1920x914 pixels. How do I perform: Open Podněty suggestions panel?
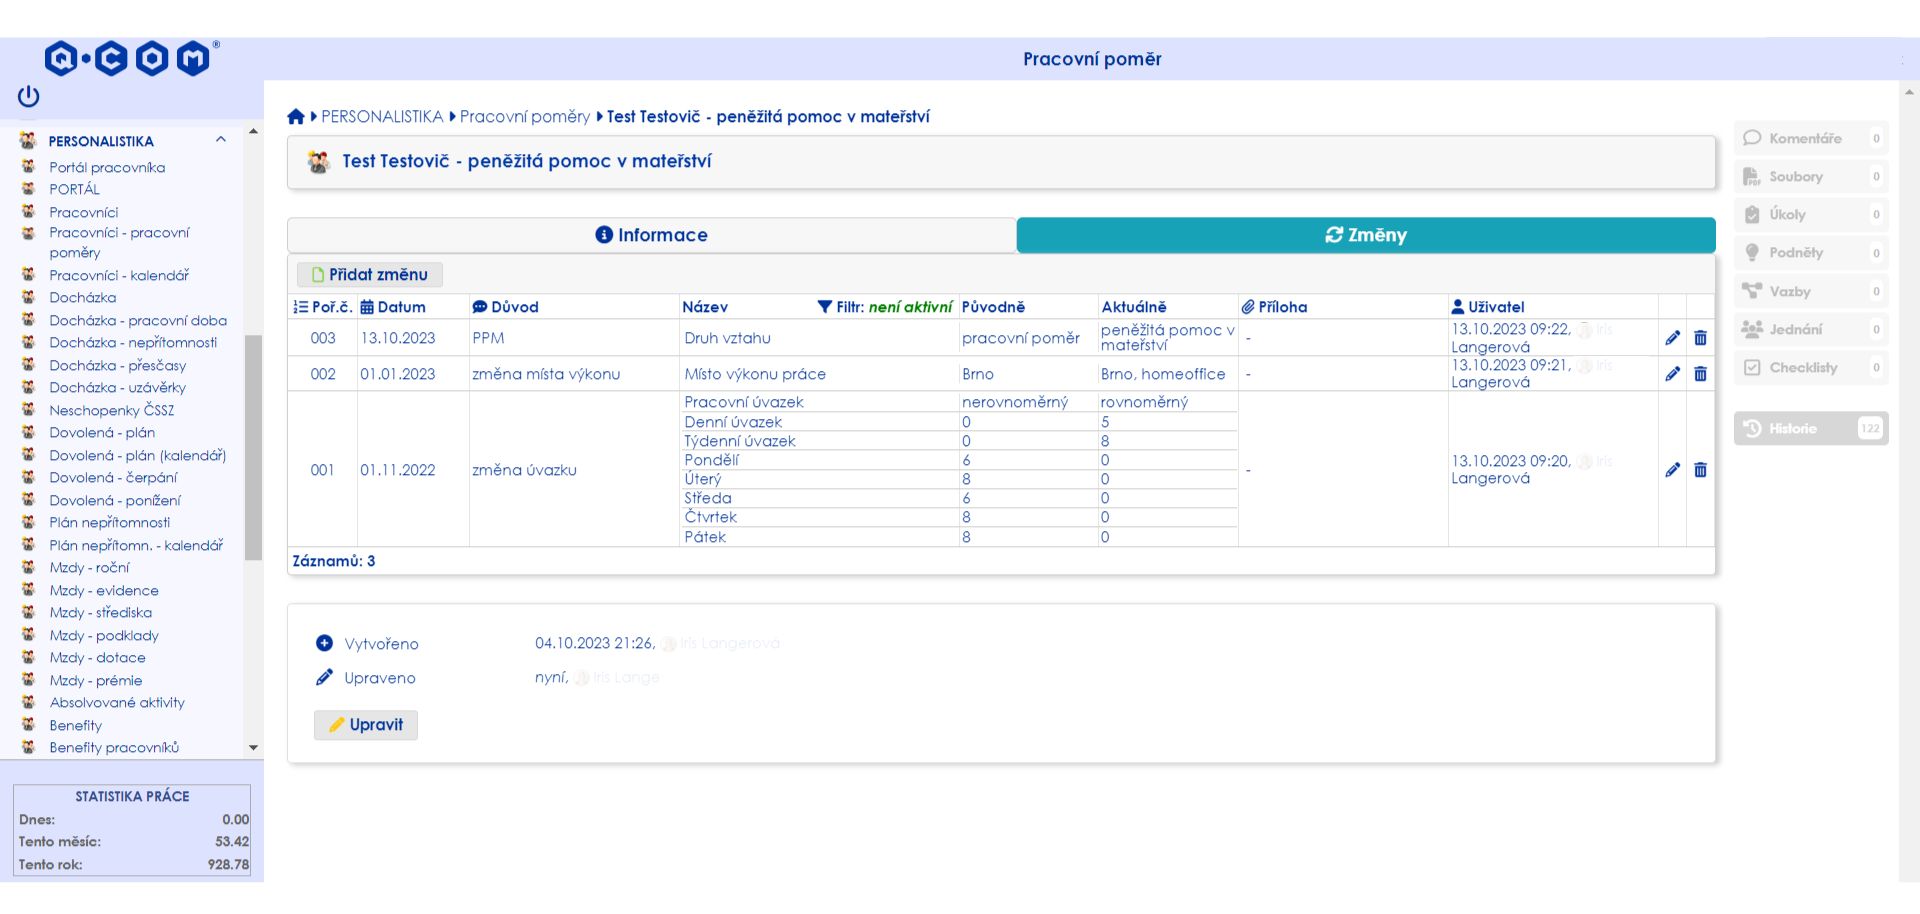[x=1811, y=253]
